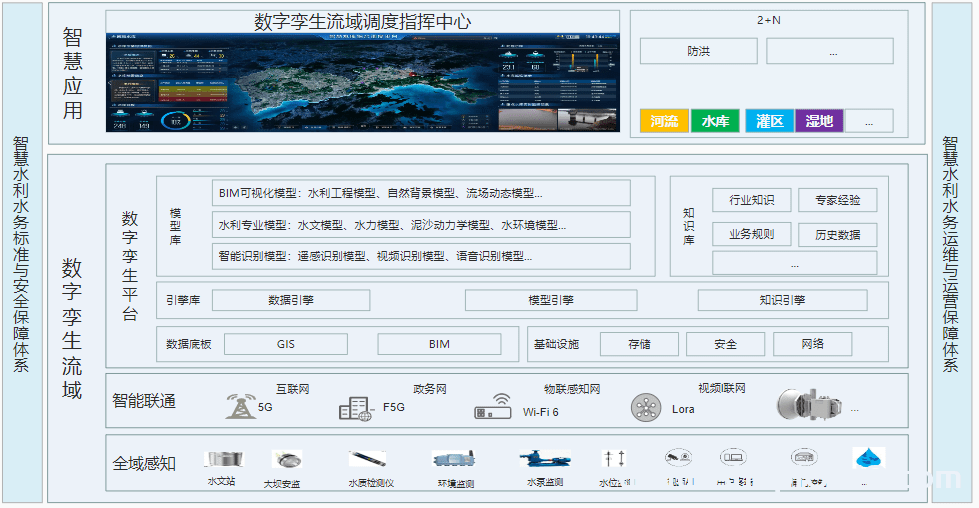
Task: Select the 水泵监测 blue pump icon
Action: pos(544,459)
